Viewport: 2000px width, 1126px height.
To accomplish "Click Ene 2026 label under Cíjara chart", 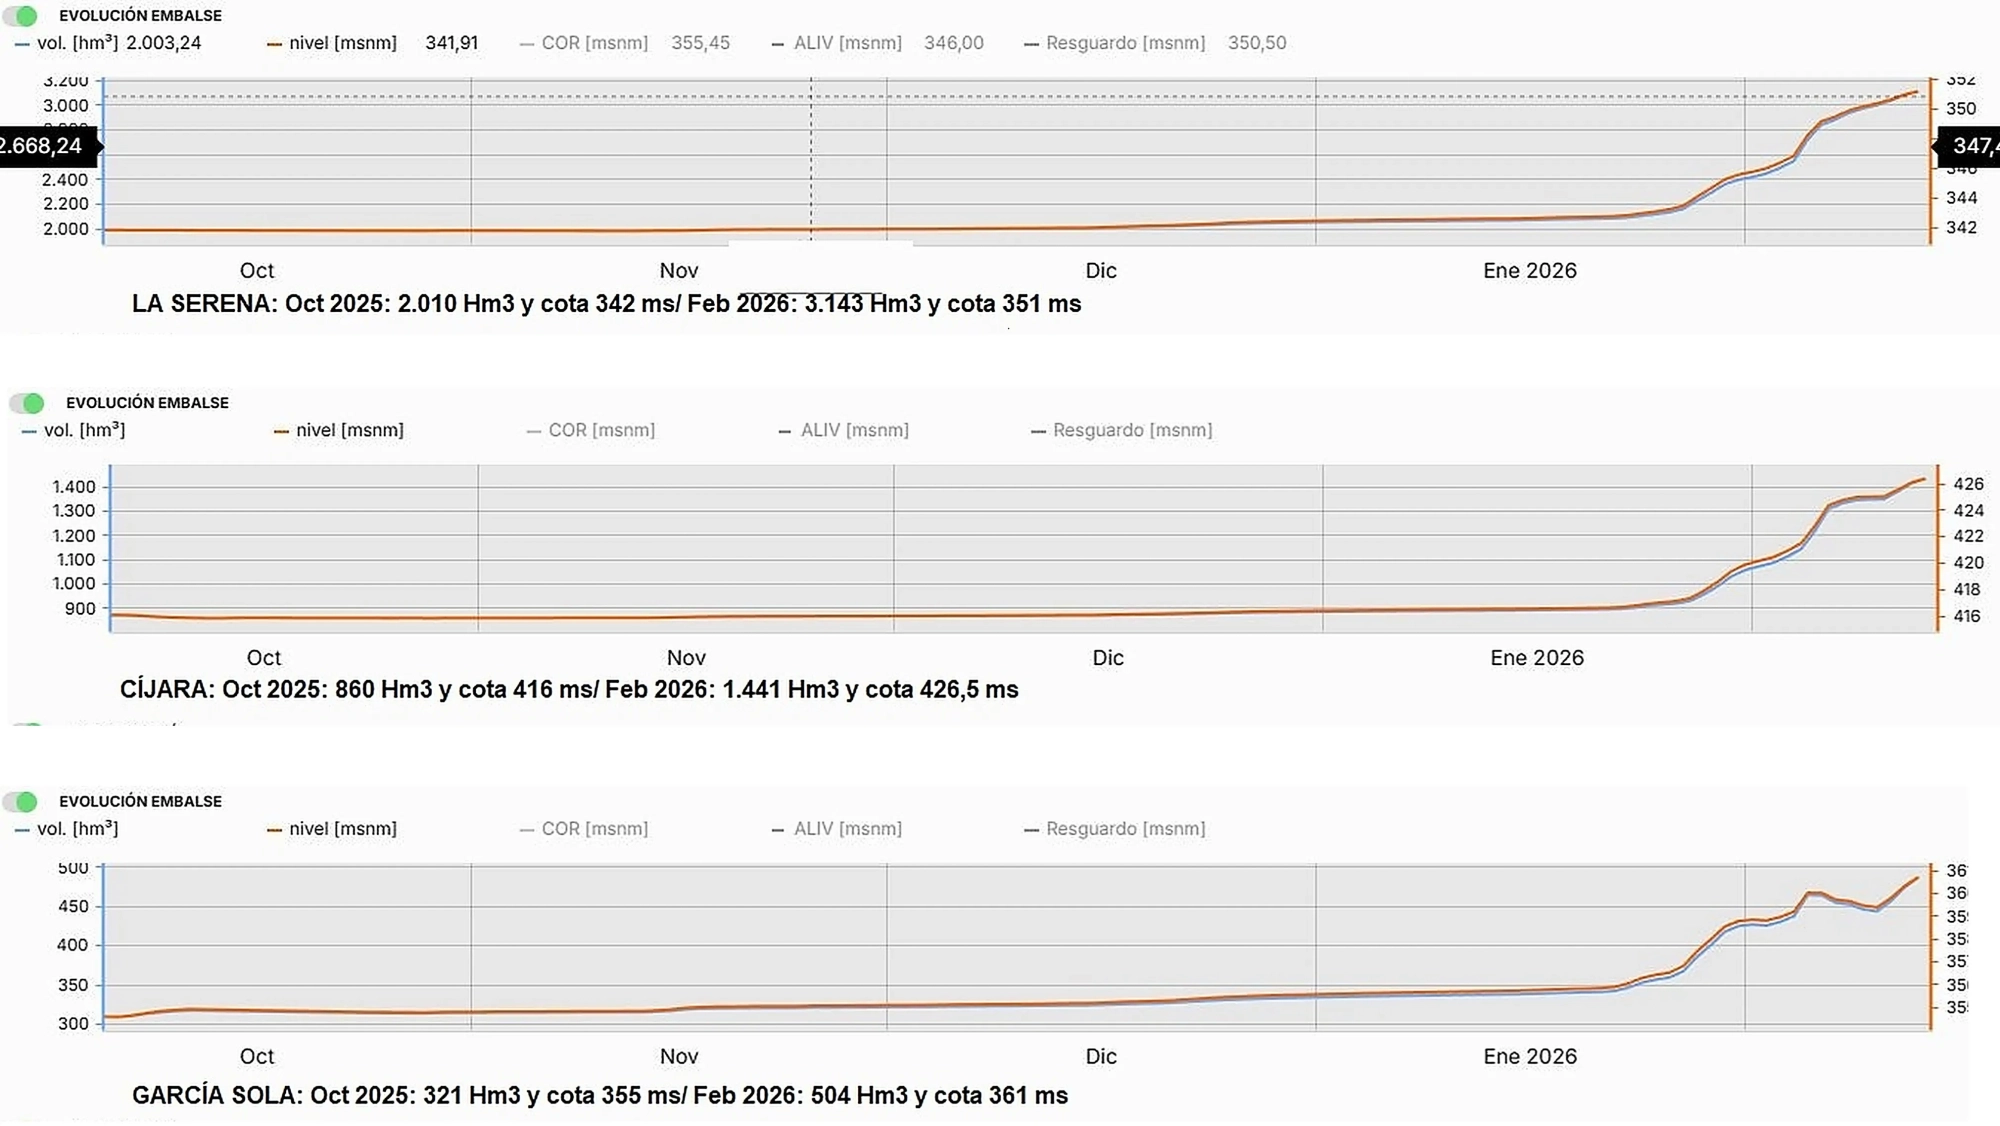I will point(1537,658).
